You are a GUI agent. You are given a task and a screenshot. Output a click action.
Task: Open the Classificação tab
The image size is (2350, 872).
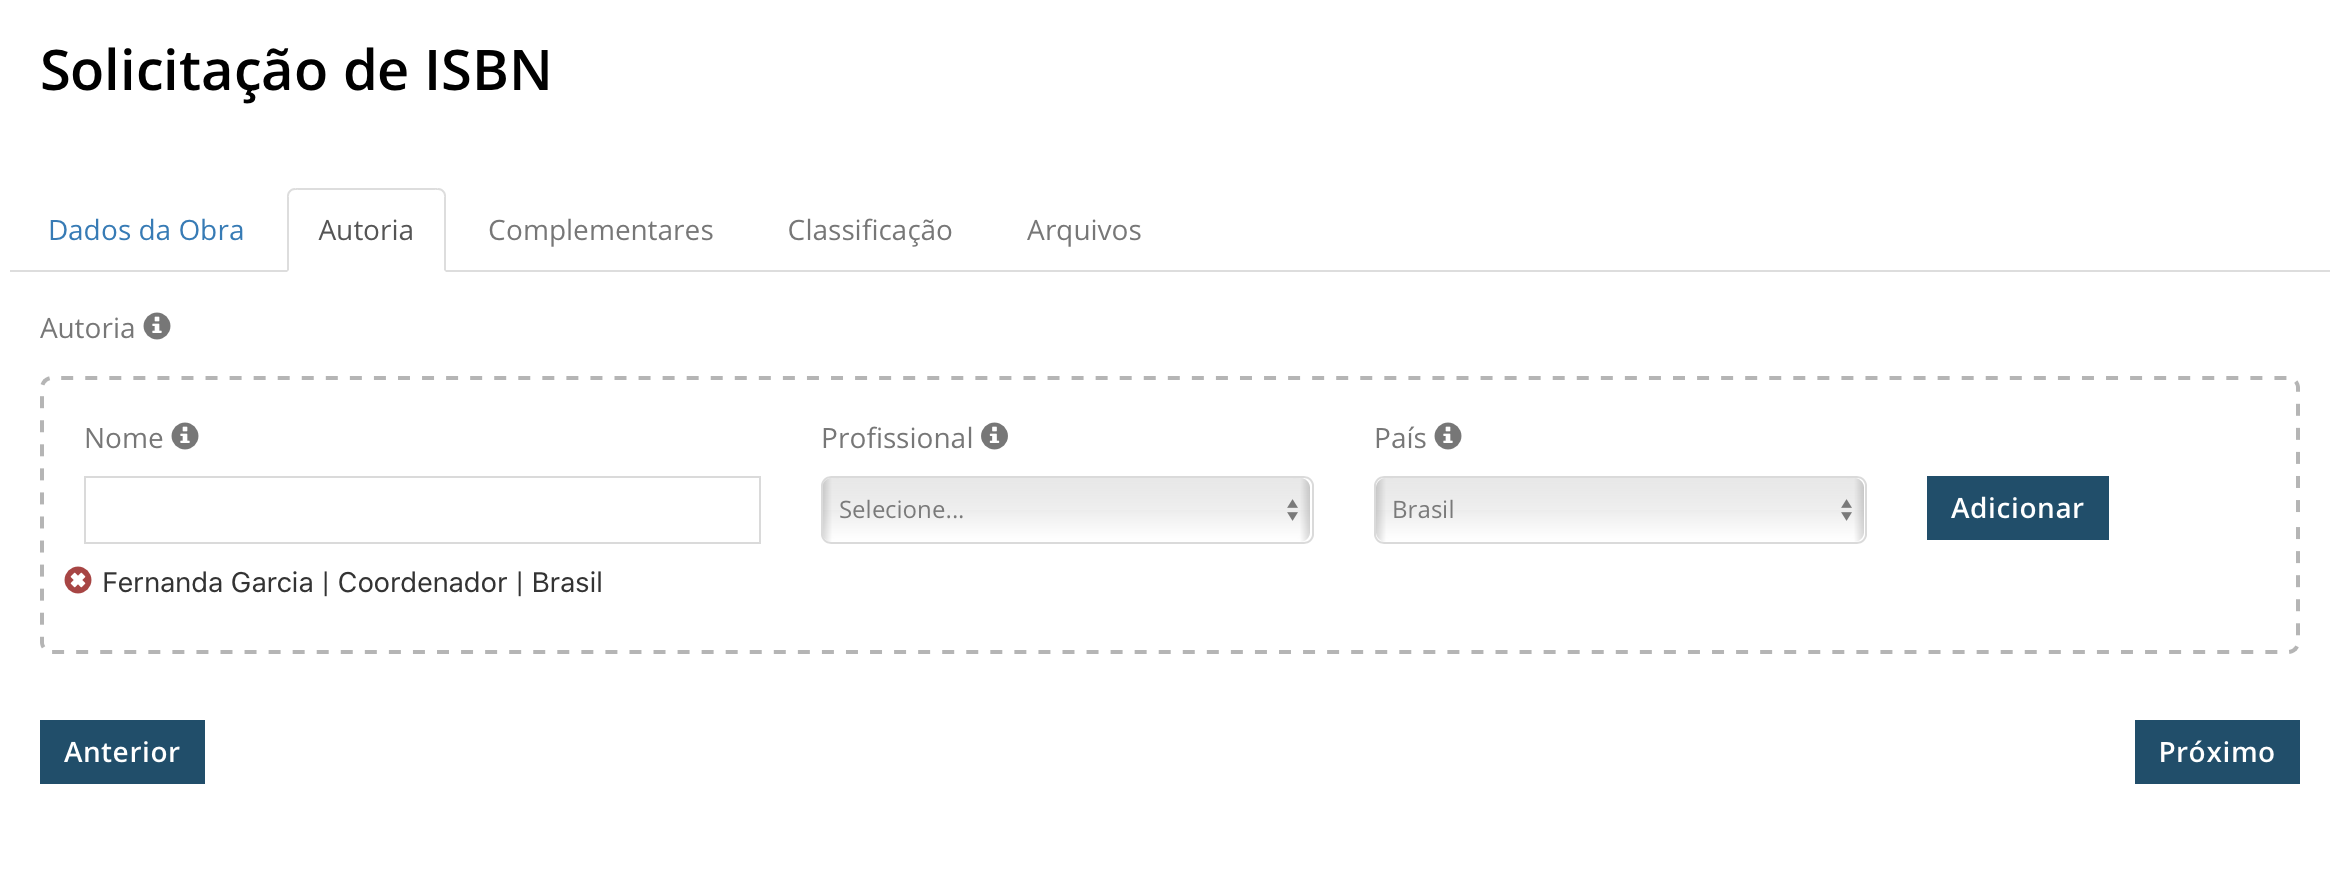(870, 230)
